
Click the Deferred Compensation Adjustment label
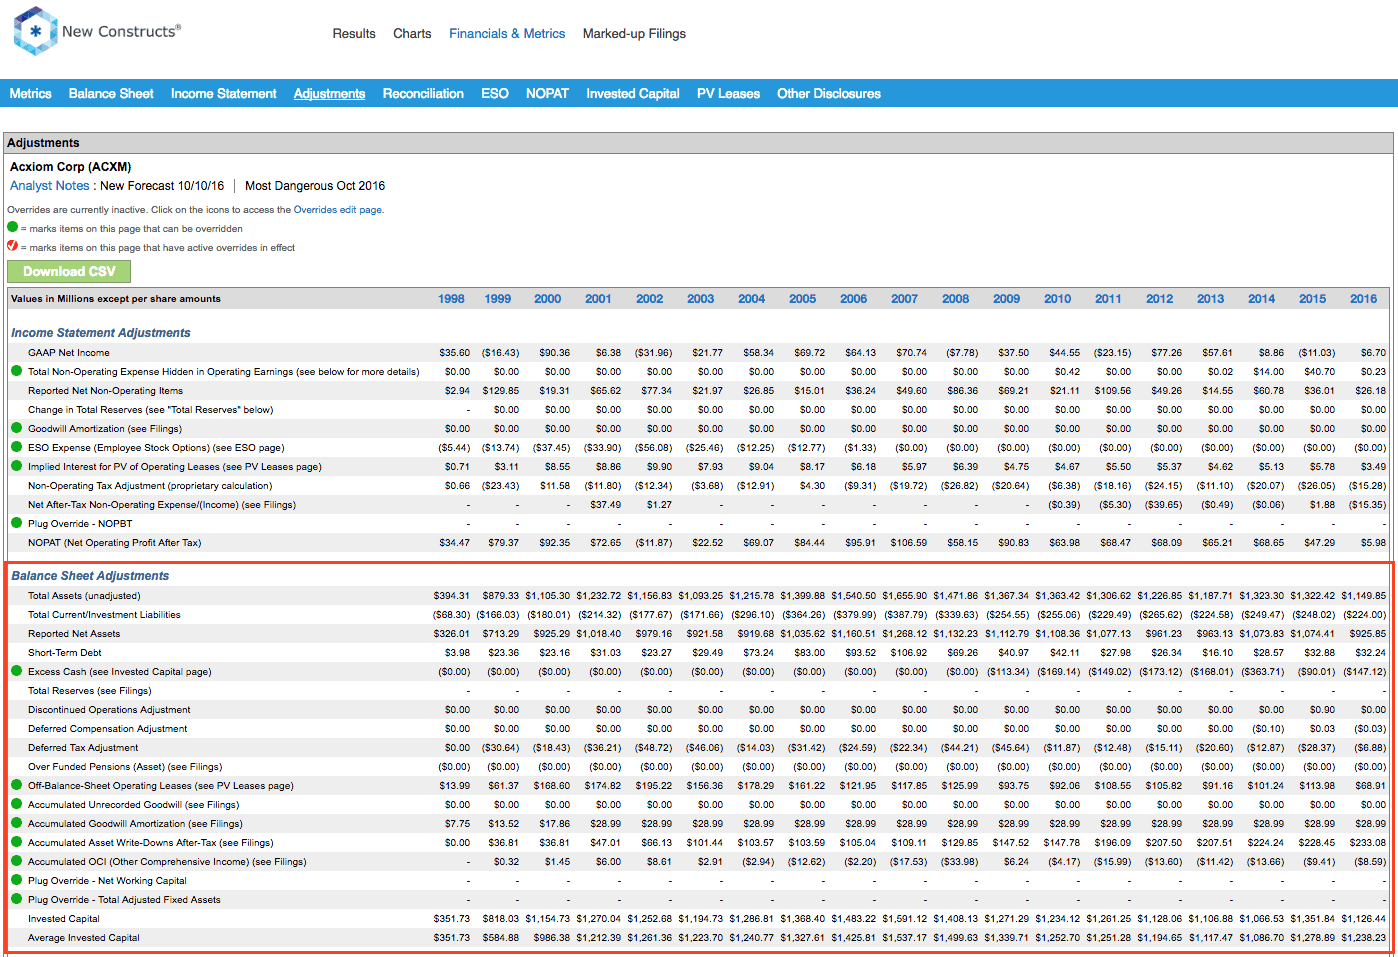107,729
